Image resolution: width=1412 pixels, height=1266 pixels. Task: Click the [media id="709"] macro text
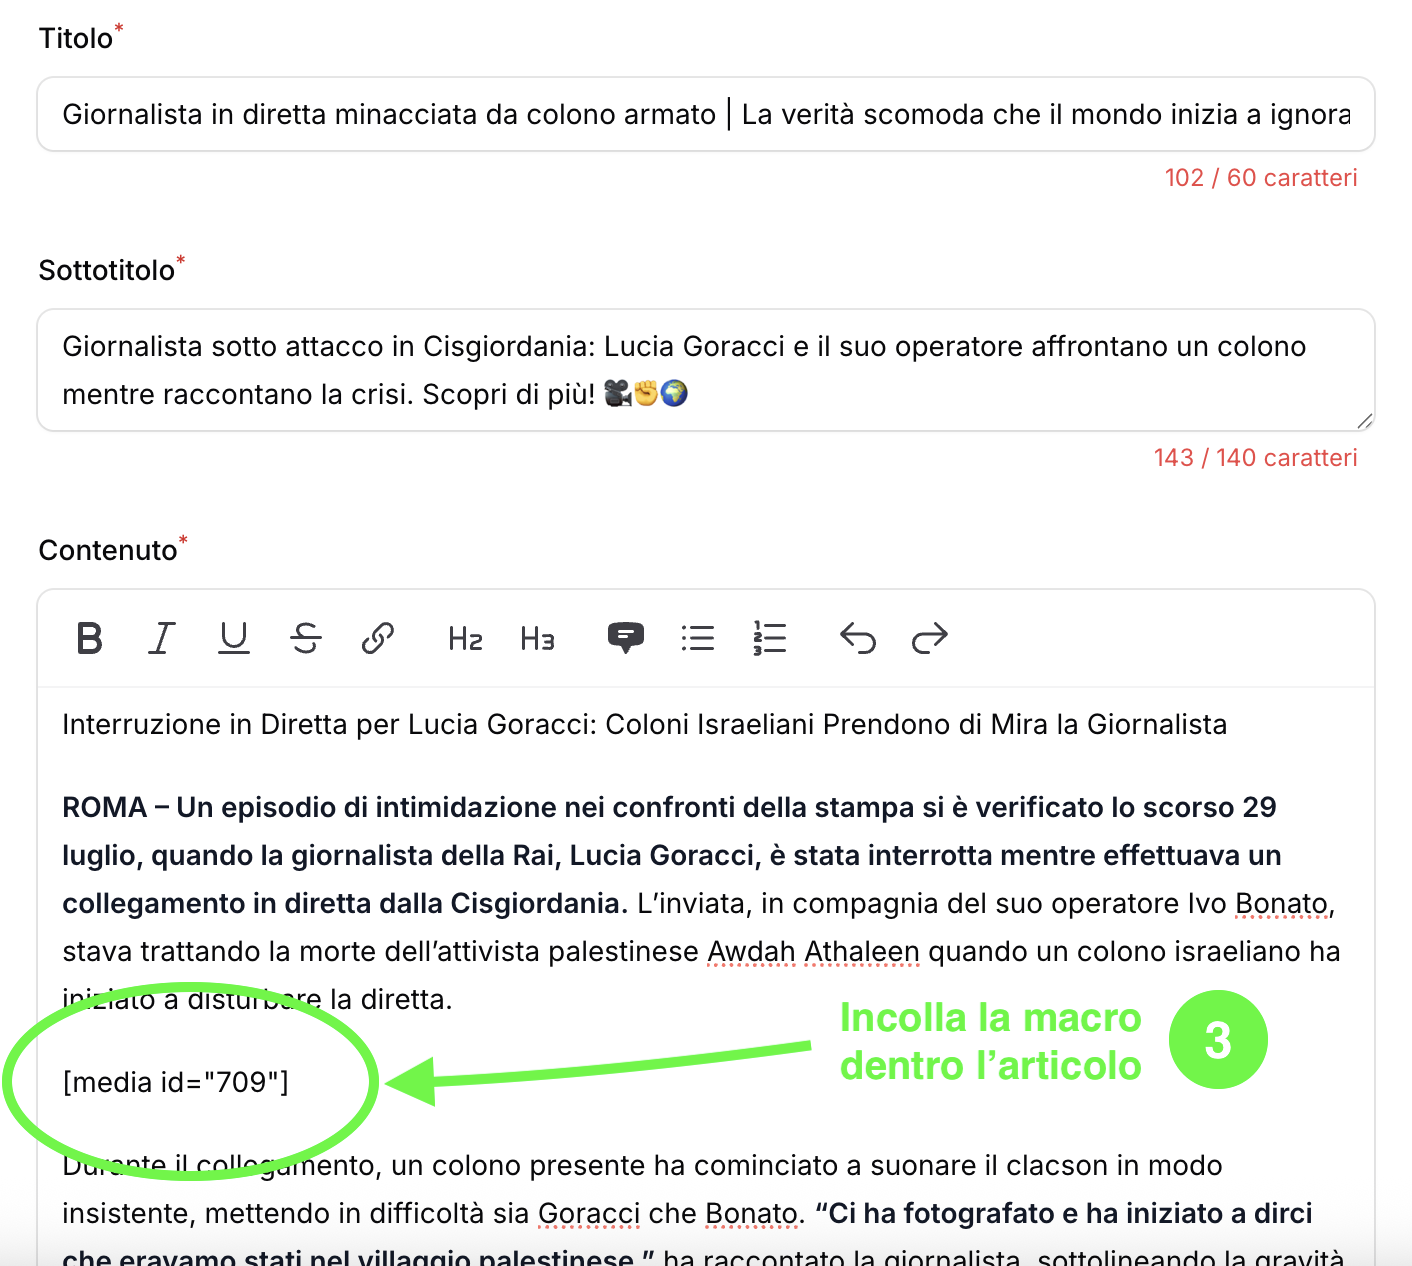176,1082
